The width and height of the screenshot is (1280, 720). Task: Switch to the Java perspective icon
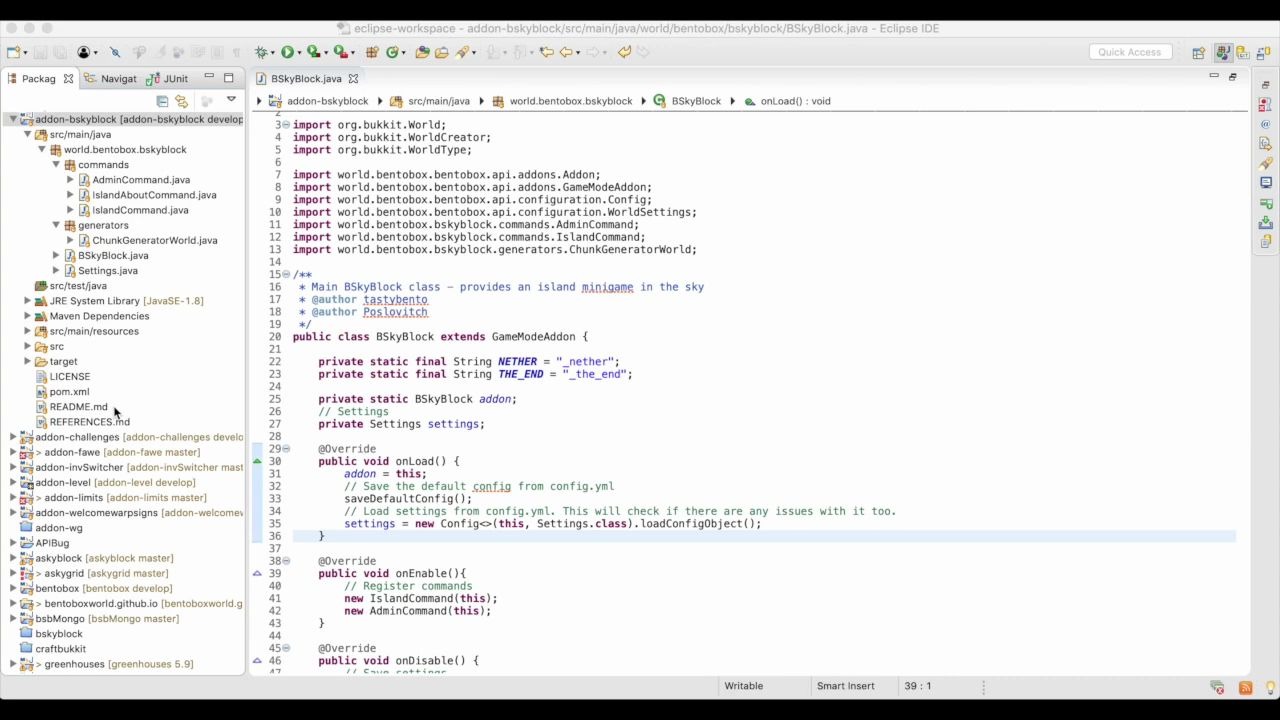pos(1224,53)
